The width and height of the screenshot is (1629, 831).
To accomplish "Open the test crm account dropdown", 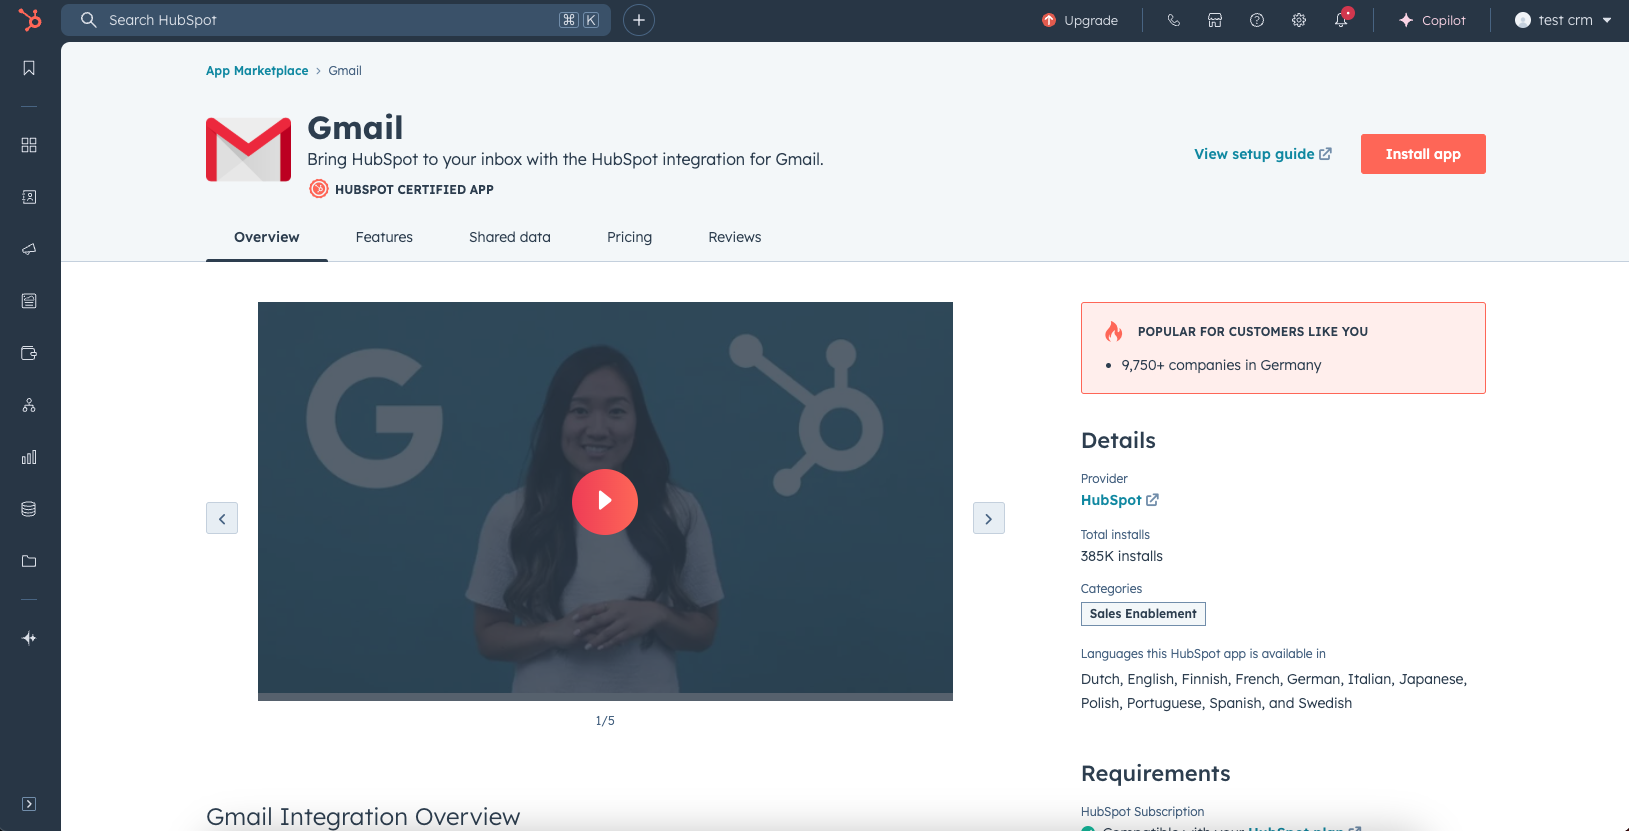I will (x=1563, y=20).
